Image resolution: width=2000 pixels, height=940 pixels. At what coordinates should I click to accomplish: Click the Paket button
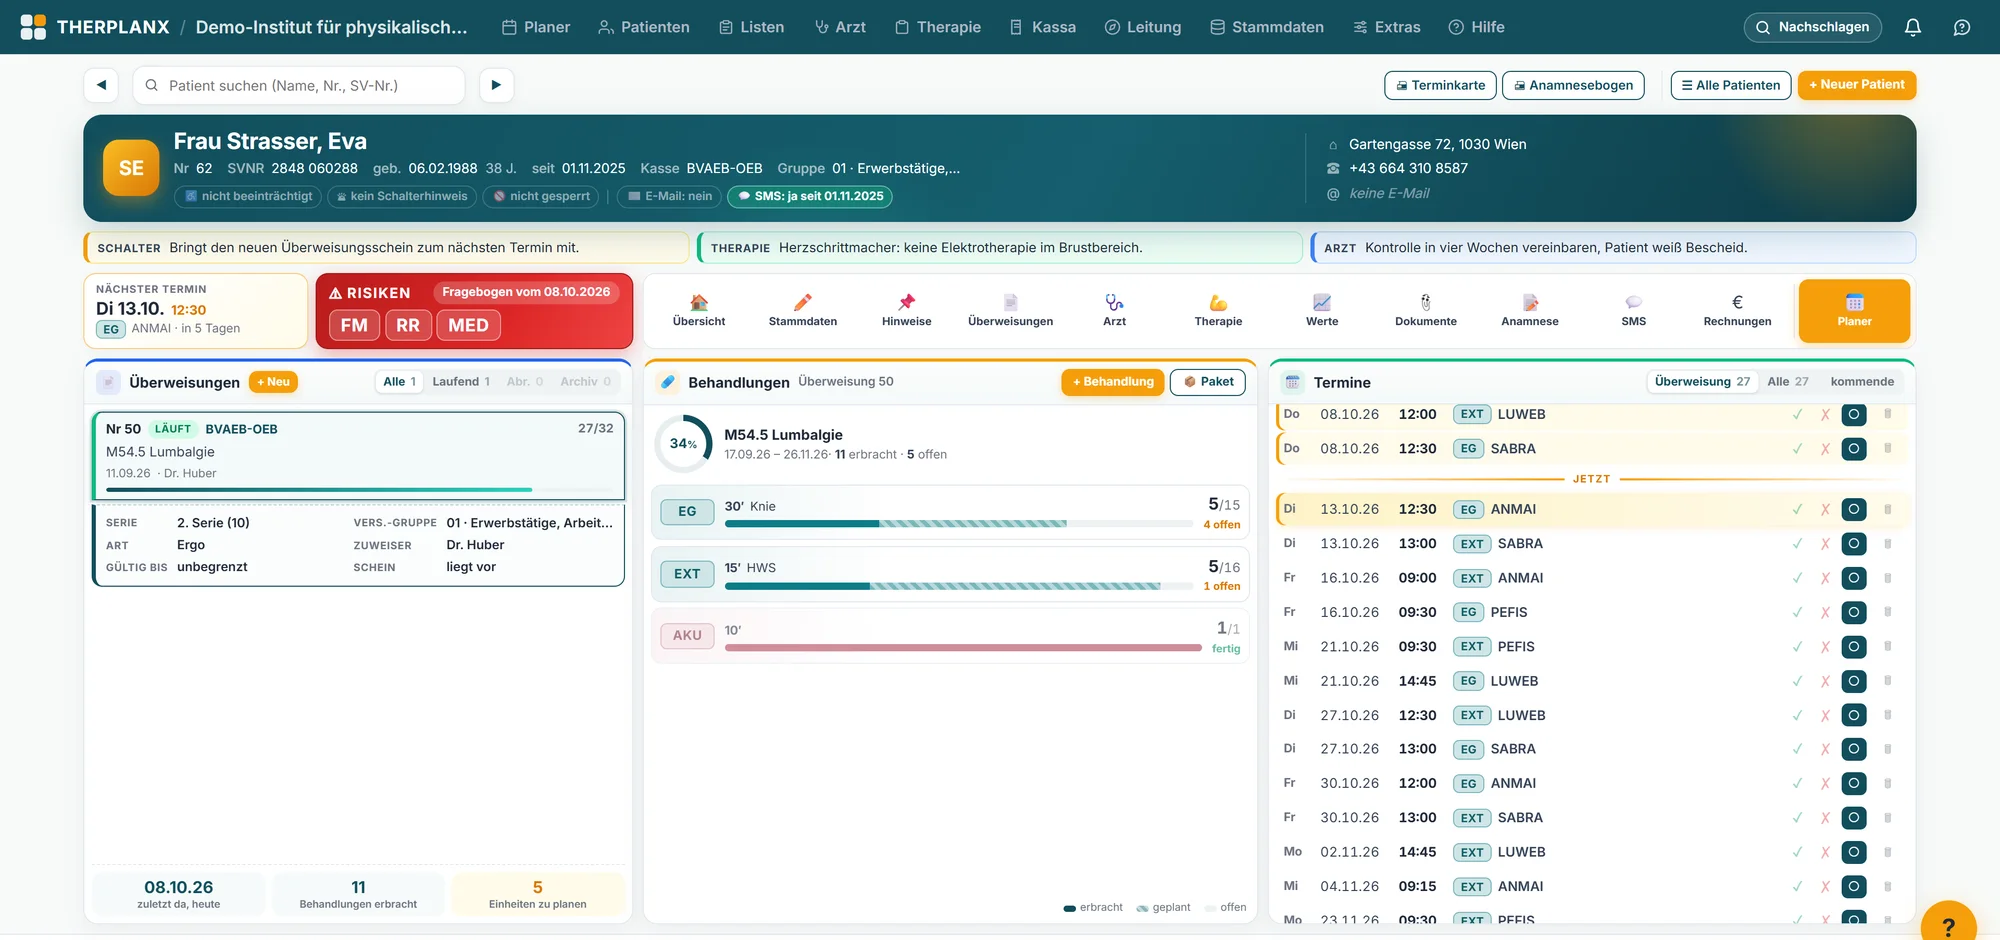point(1208,382)
